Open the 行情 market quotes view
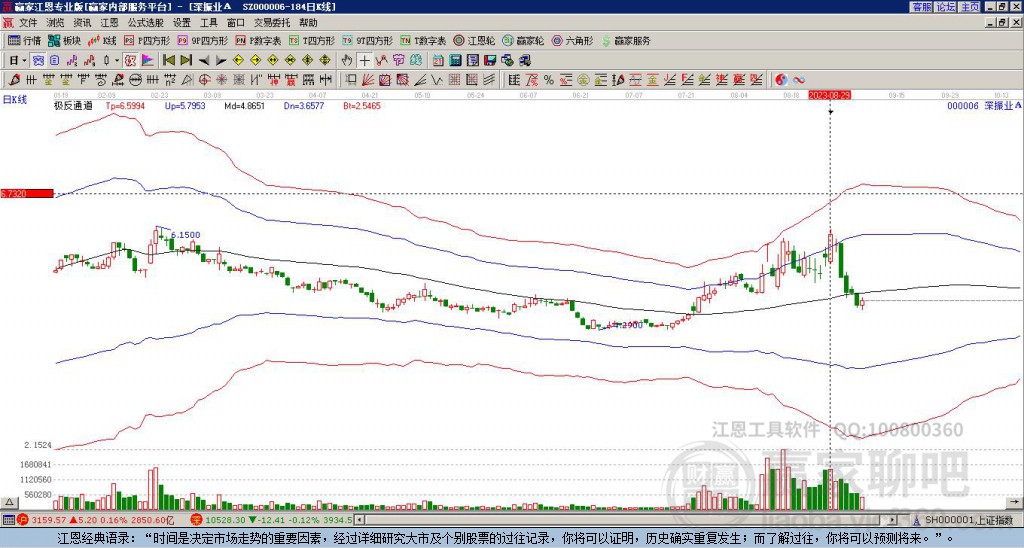1024x548 pixels. click(24, 40)
